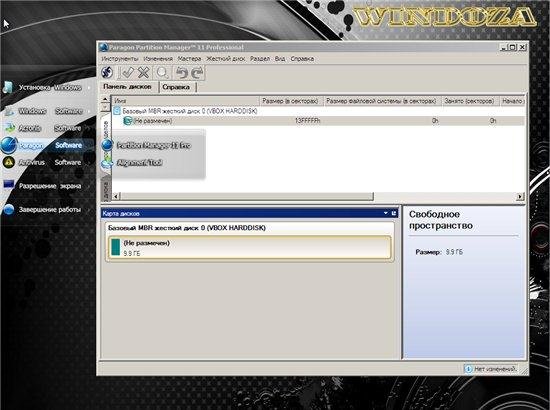Screen dimensions: 550x410
Task: Expand the Acronis Software launcher entry
Action: (x=50, y=128)
